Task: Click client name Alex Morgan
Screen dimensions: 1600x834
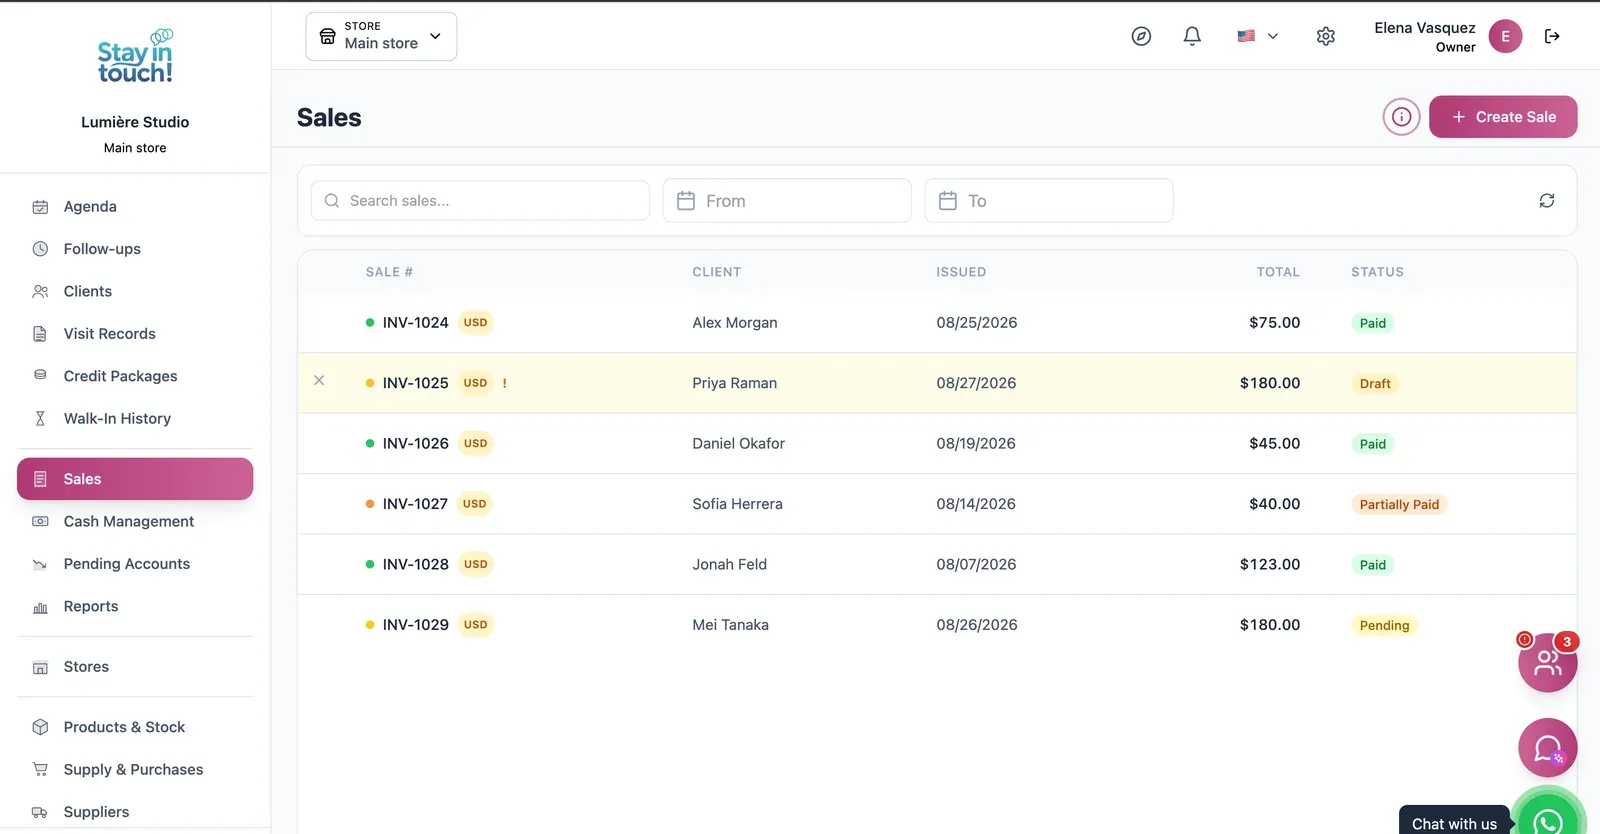Action: coord(735,323)
